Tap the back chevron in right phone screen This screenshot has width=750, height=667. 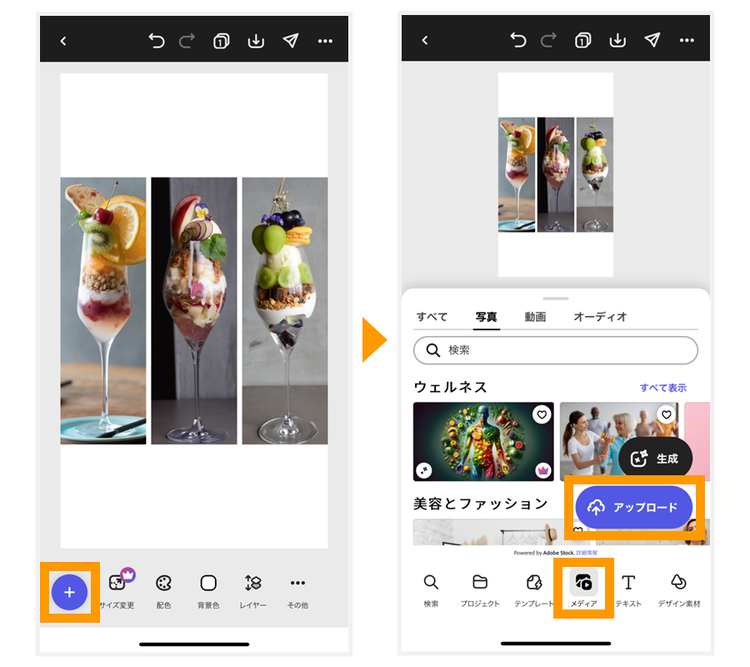[425, 40]
